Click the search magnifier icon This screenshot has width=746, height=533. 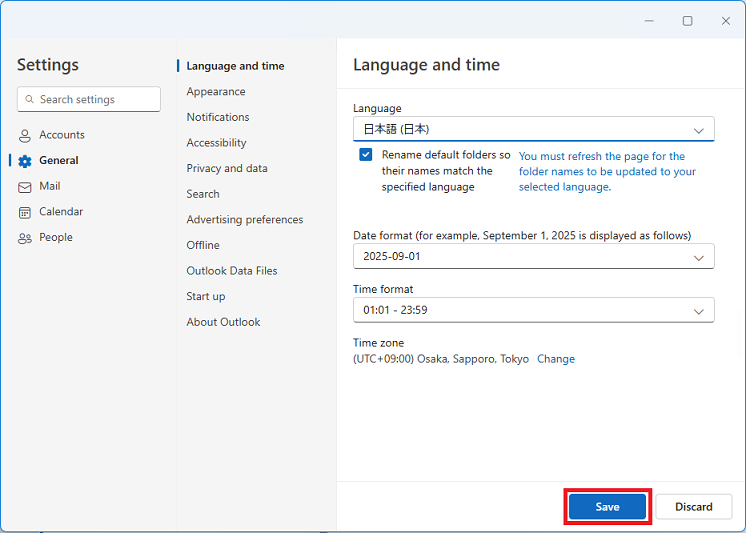pyautogui.click(x=29, y=100)
